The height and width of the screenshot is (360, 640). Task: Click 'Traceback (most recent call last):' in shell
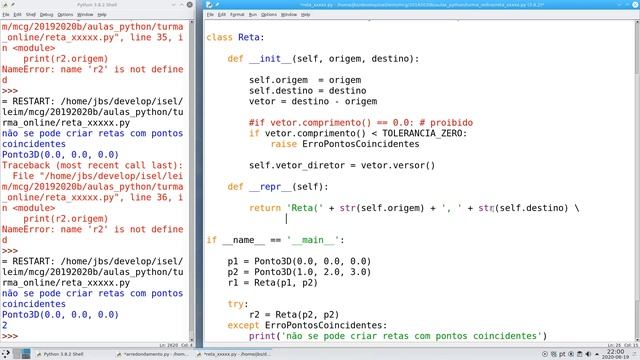[92, 165]
